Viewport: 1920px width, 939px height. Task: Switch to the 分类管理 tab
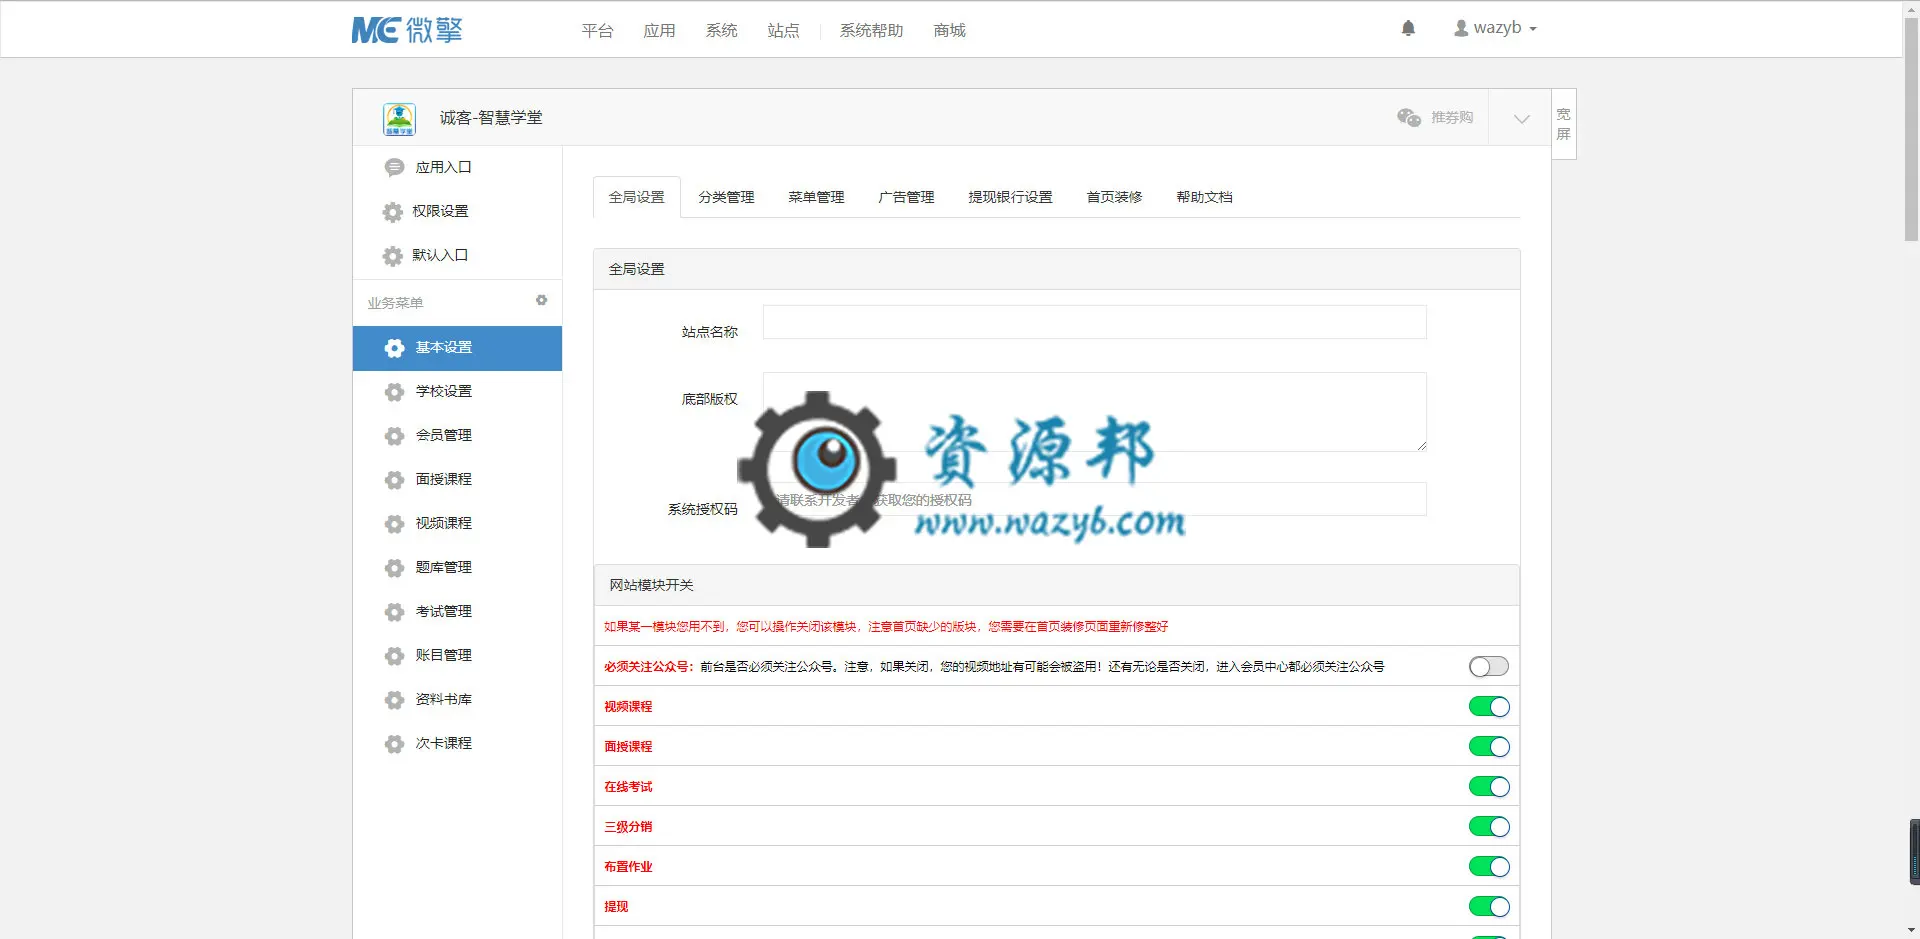pos(726,197)
